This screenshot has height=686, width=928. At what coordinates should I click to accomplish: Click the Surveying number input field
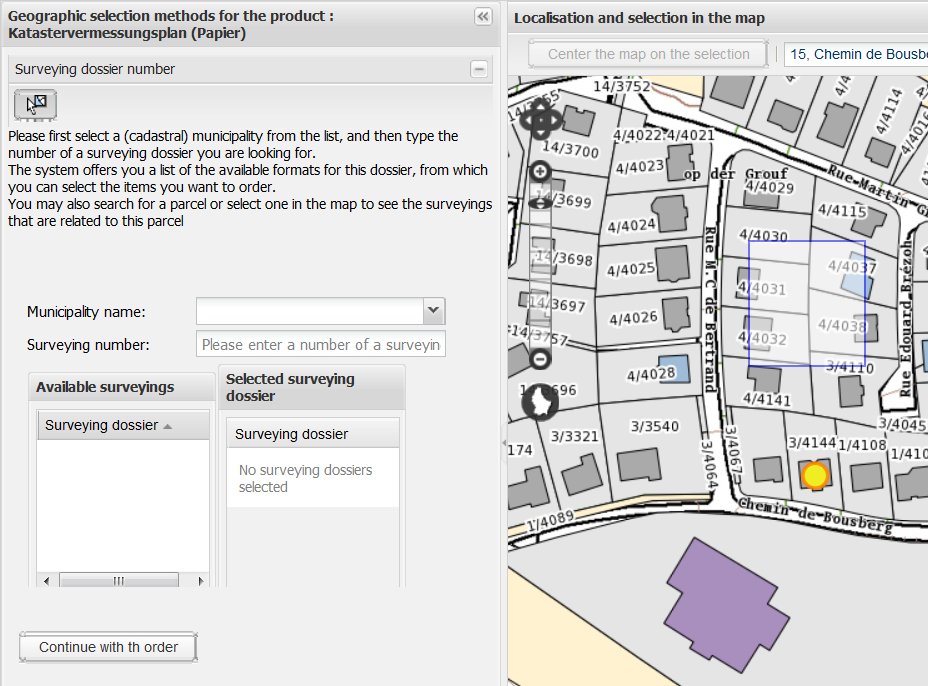pyautogui.click(x=321, y=344)
